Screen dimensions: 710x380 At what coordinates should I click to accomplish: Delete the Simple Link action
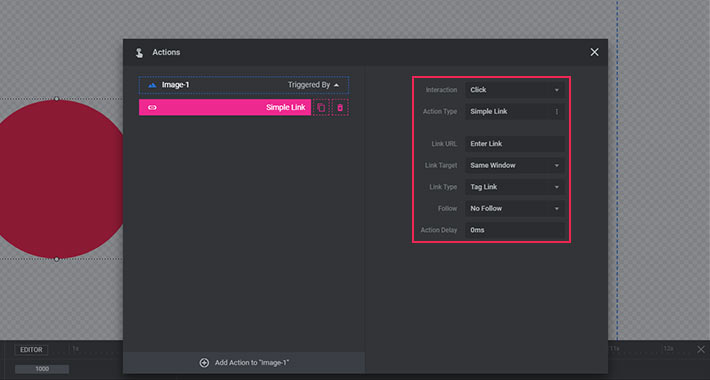pos(340,107)
